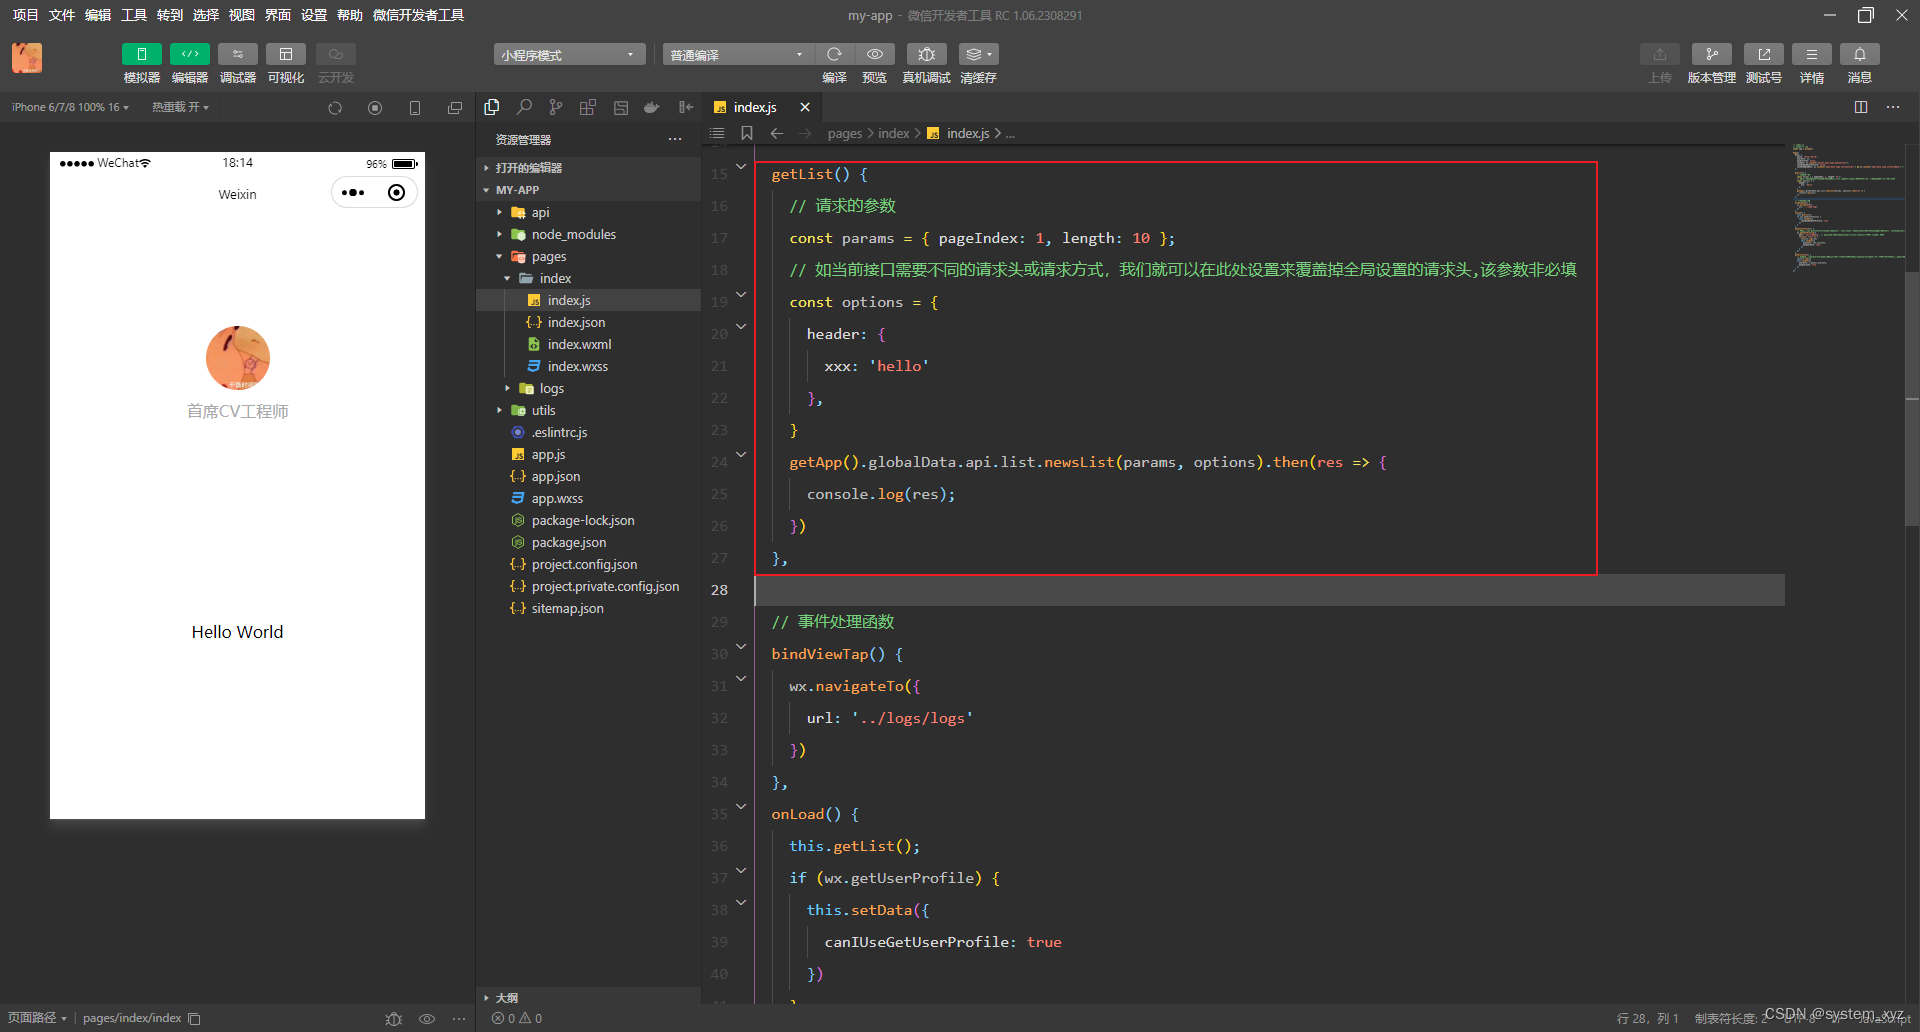Open the hot reload dropdown
The height and width of the screenshot is (1032, 1920).
[180, 107]
